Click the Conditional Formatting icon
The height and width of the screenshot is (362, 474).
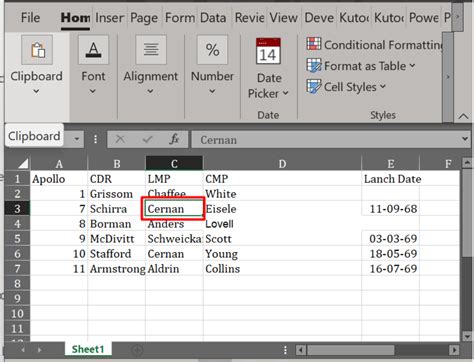314,44
